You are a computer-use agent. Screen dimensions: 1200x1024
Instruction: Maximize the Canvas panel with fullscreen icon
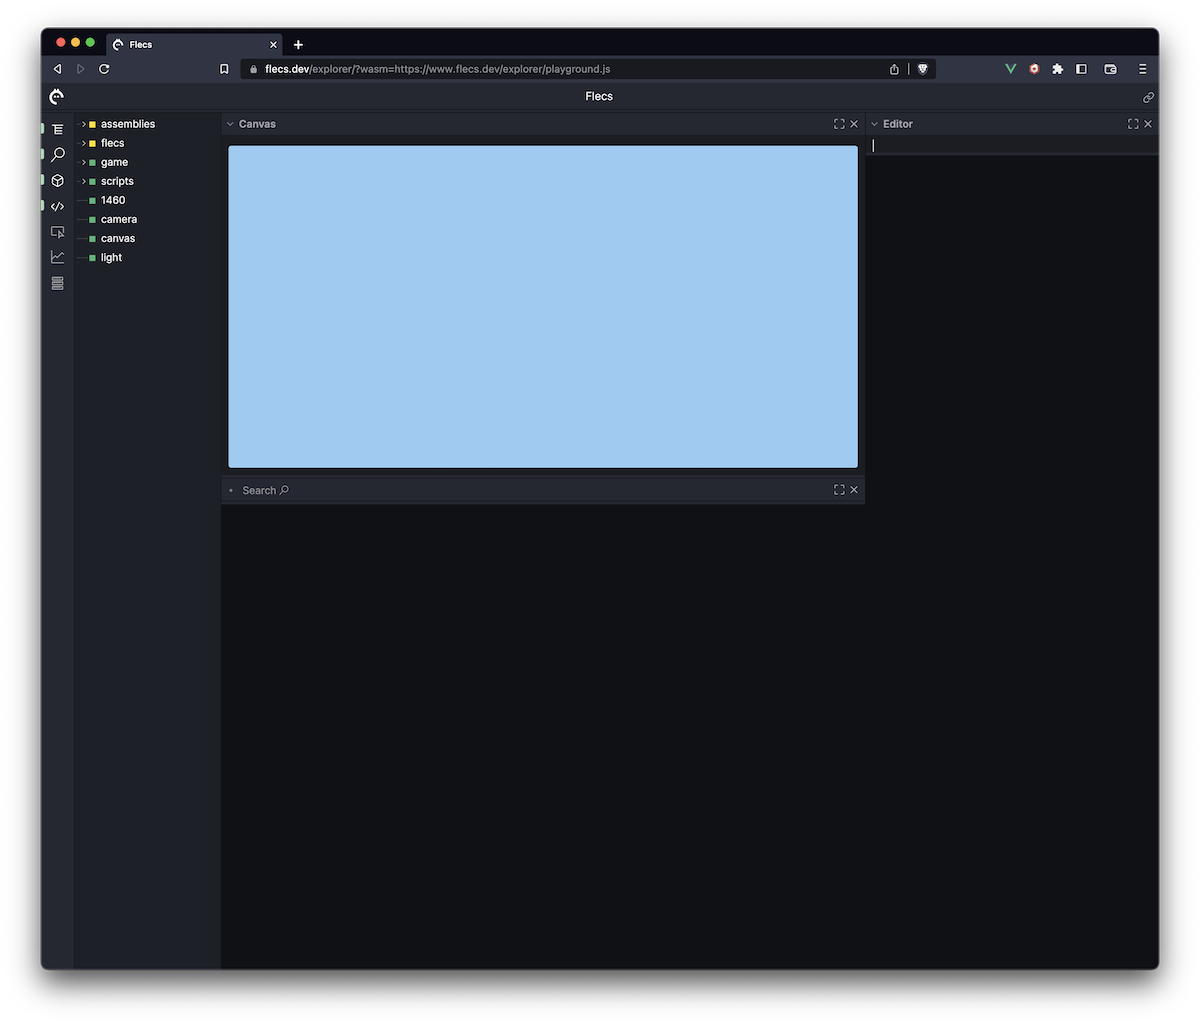(x=839, y=123)
